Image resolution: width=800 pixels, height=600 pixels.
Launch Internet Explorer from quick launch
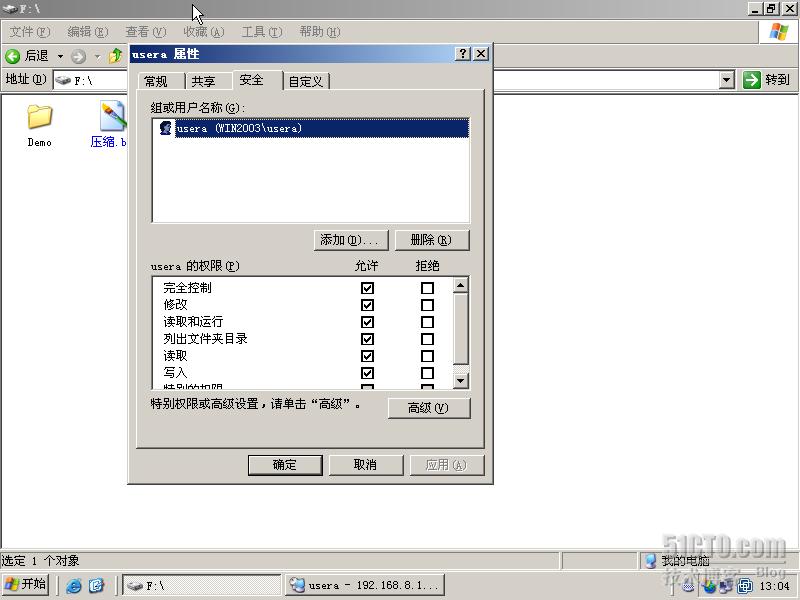click(73, 585)
